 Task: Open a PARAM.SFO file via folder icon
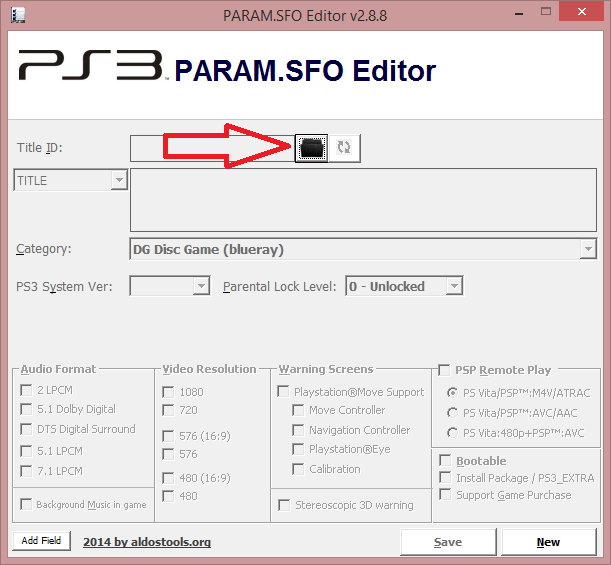click(x=311, y=148)
